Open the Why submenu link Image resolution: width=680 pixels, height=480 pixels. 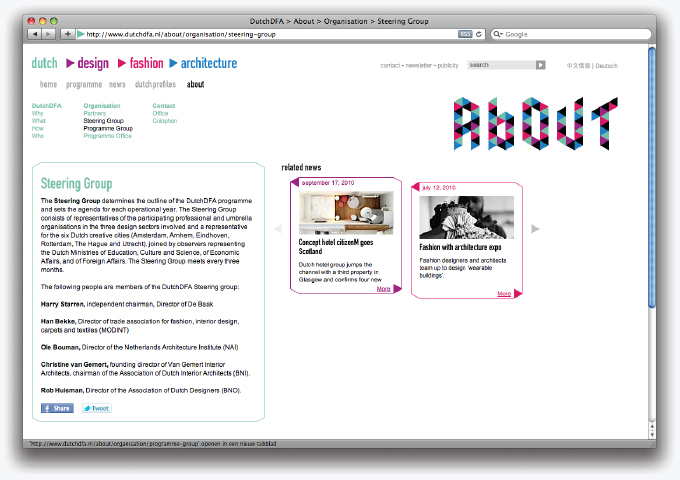pos(37,113)
